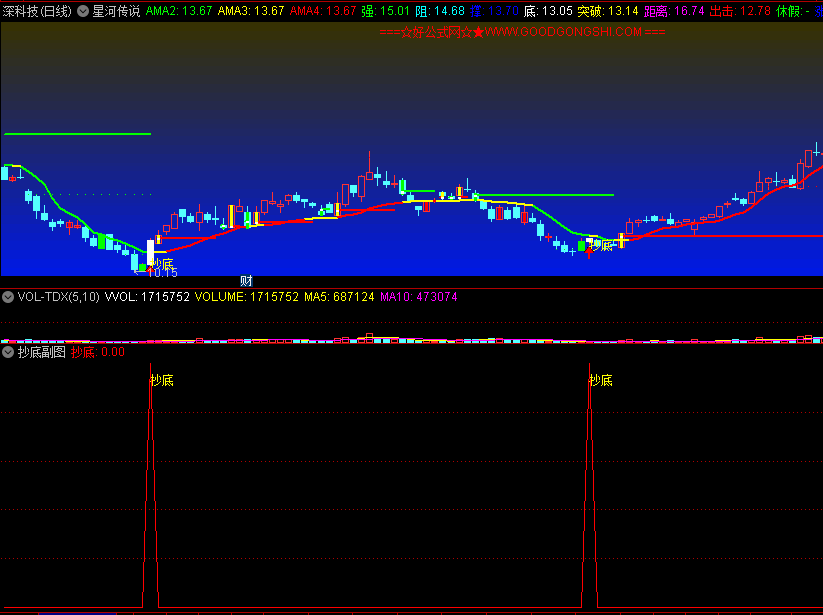The image size is (823, 615).
Task: Click the 底: 13.05 value
Action: click(548, 11)
